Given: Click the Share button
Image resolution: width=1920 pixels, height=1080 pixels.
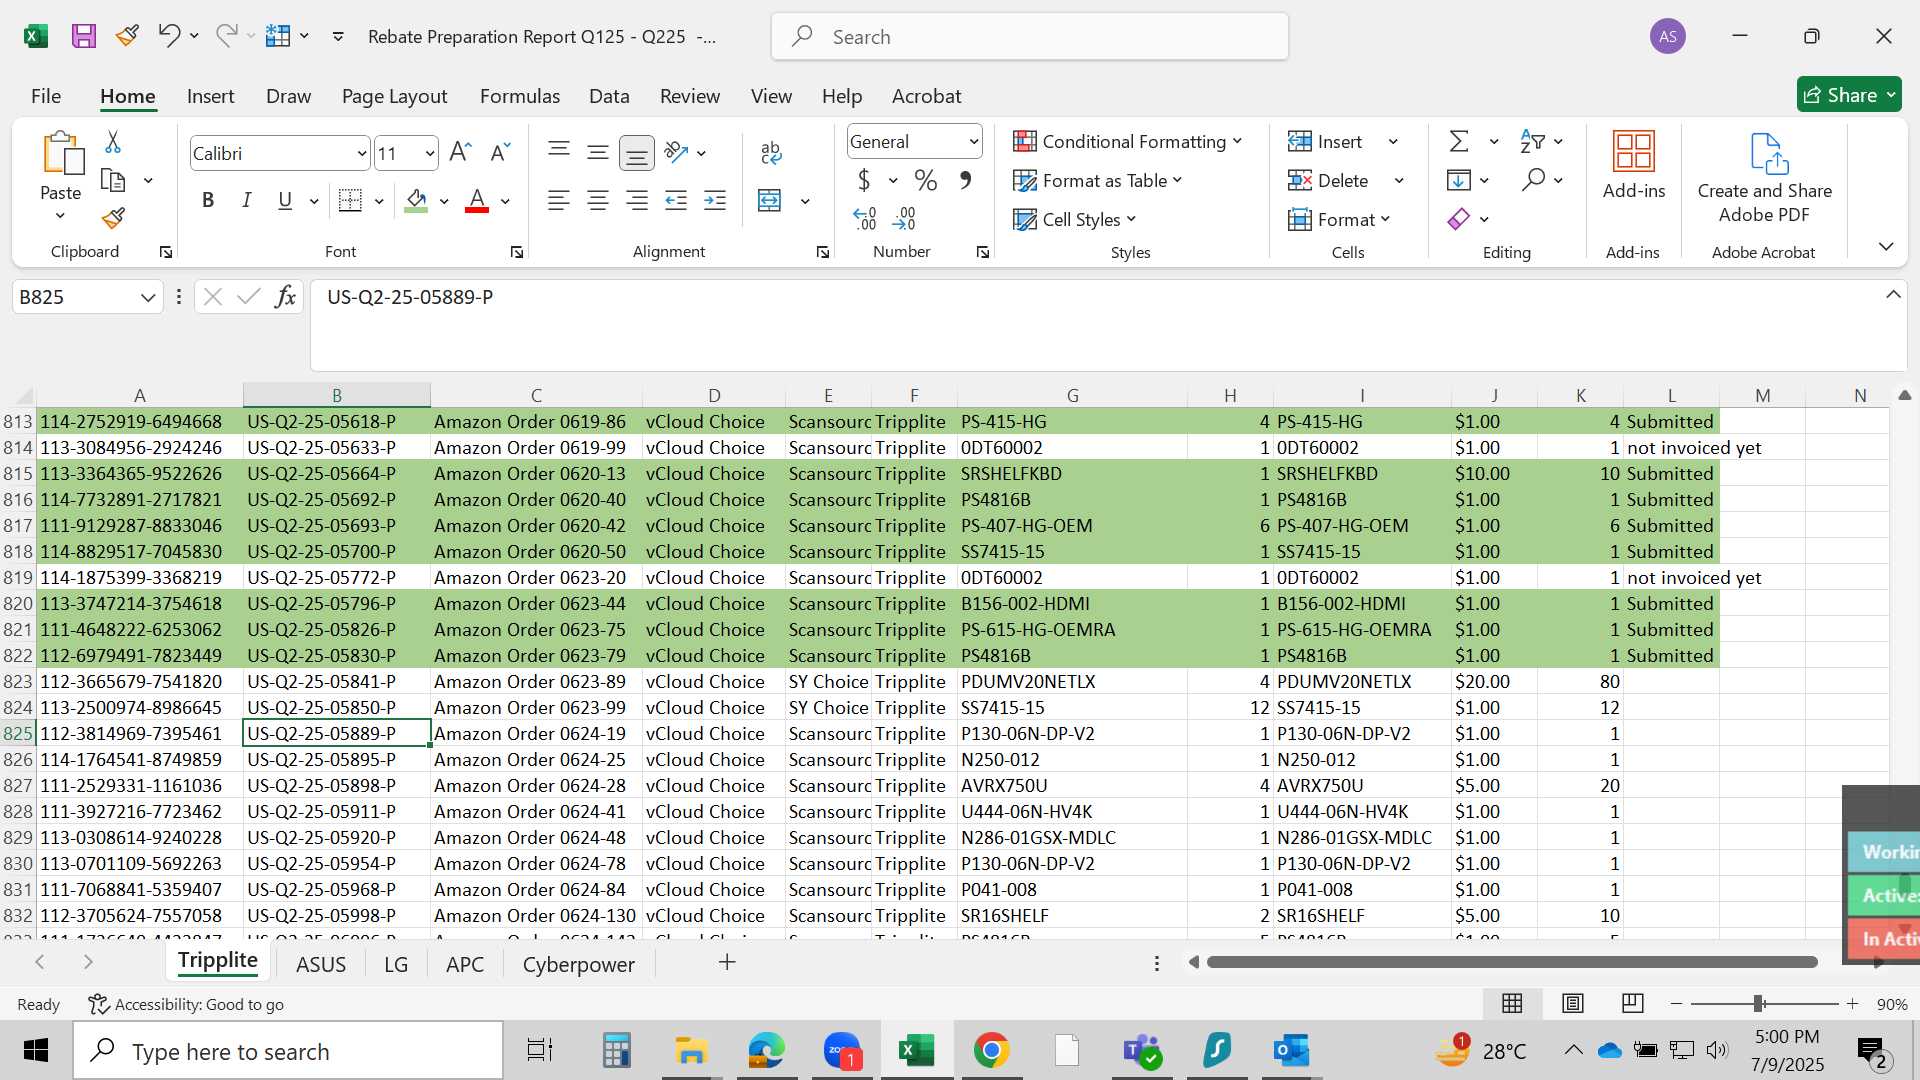Looking at the screenshot, I should [x=1849, y=95].
